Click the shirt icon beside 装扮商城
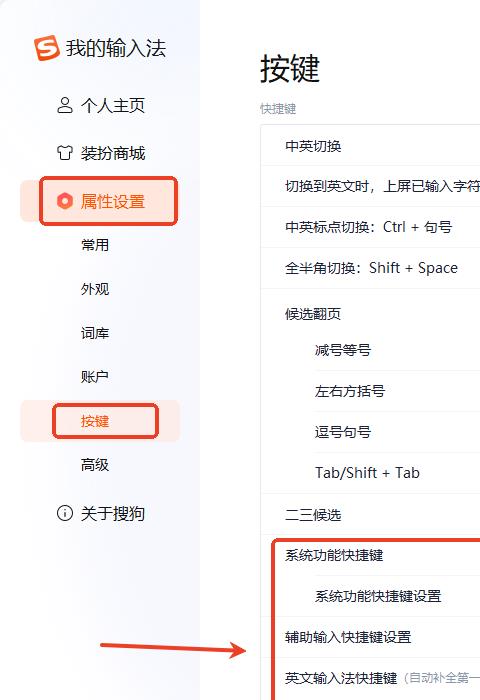The height and width of the screenshot is (700, 480). 65,153
